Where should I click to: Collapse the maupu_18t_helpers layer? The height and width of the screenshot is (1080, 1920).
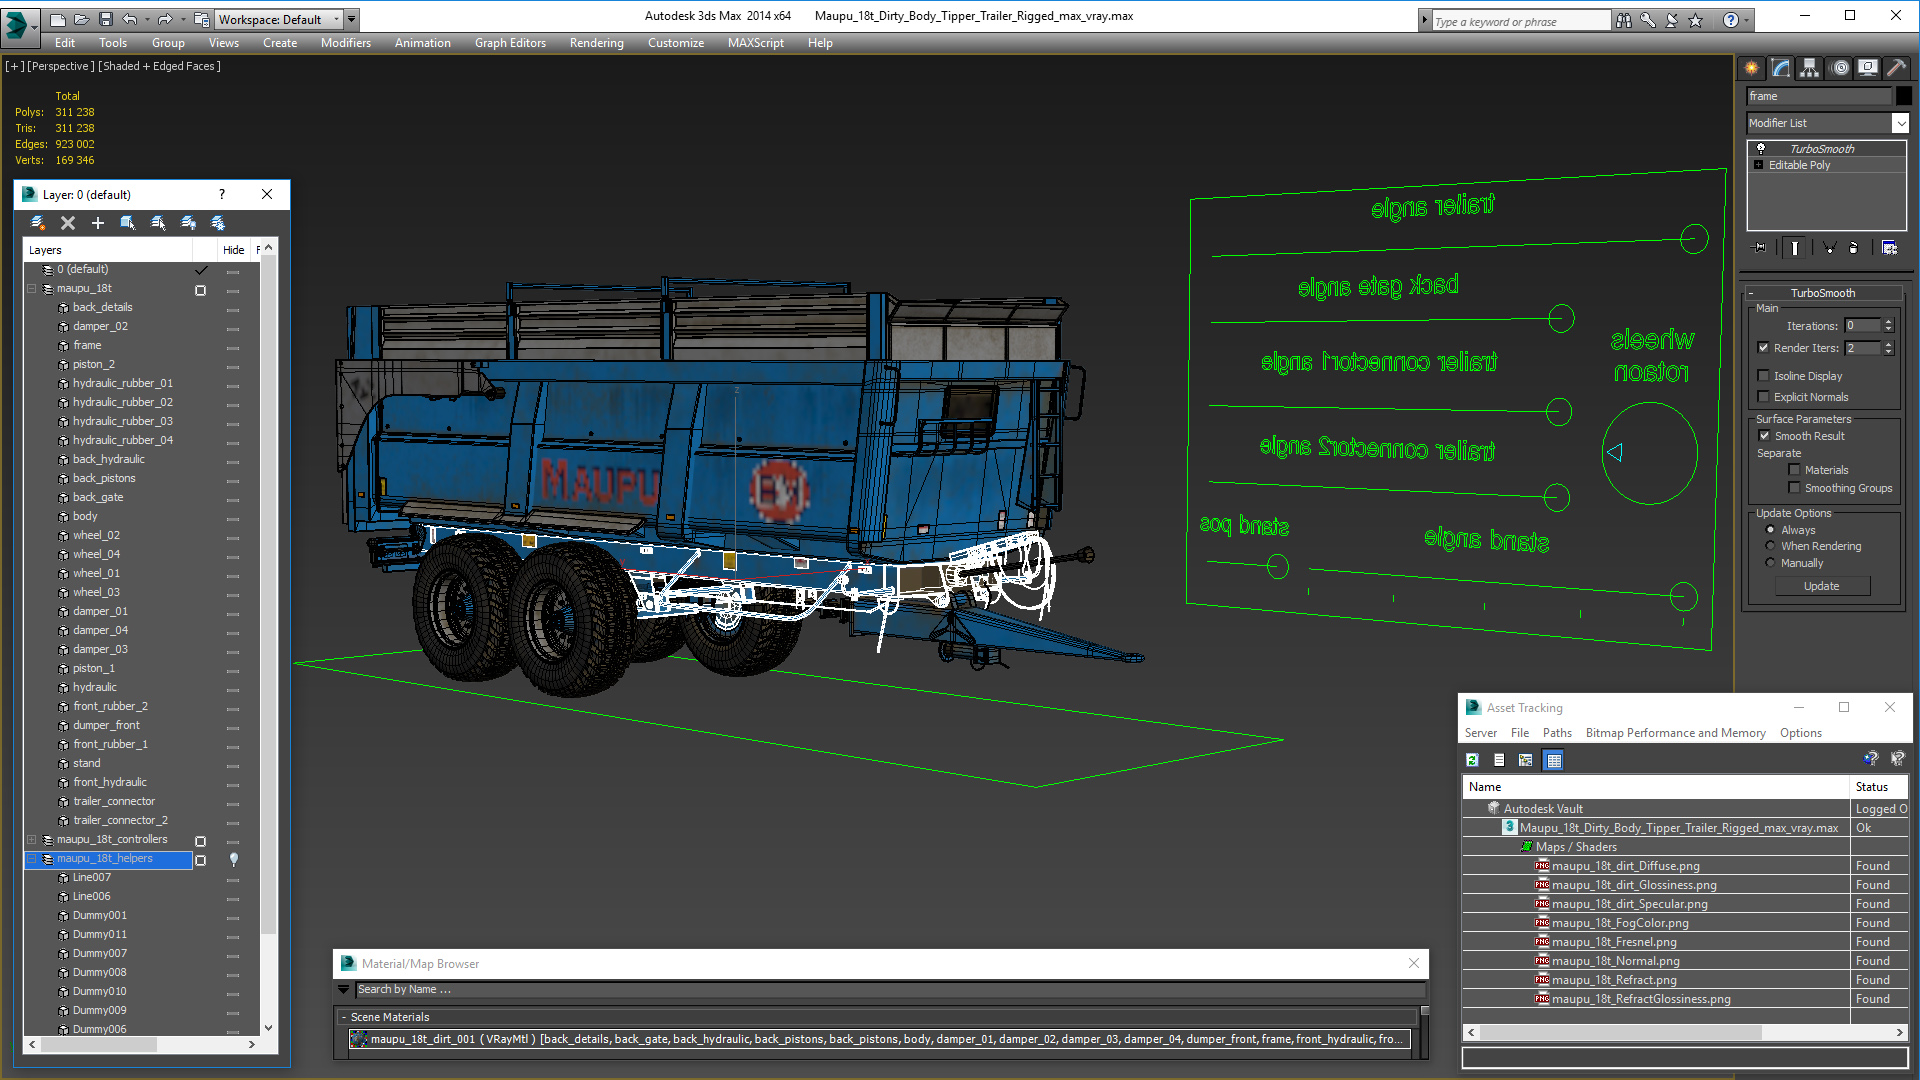32,859
